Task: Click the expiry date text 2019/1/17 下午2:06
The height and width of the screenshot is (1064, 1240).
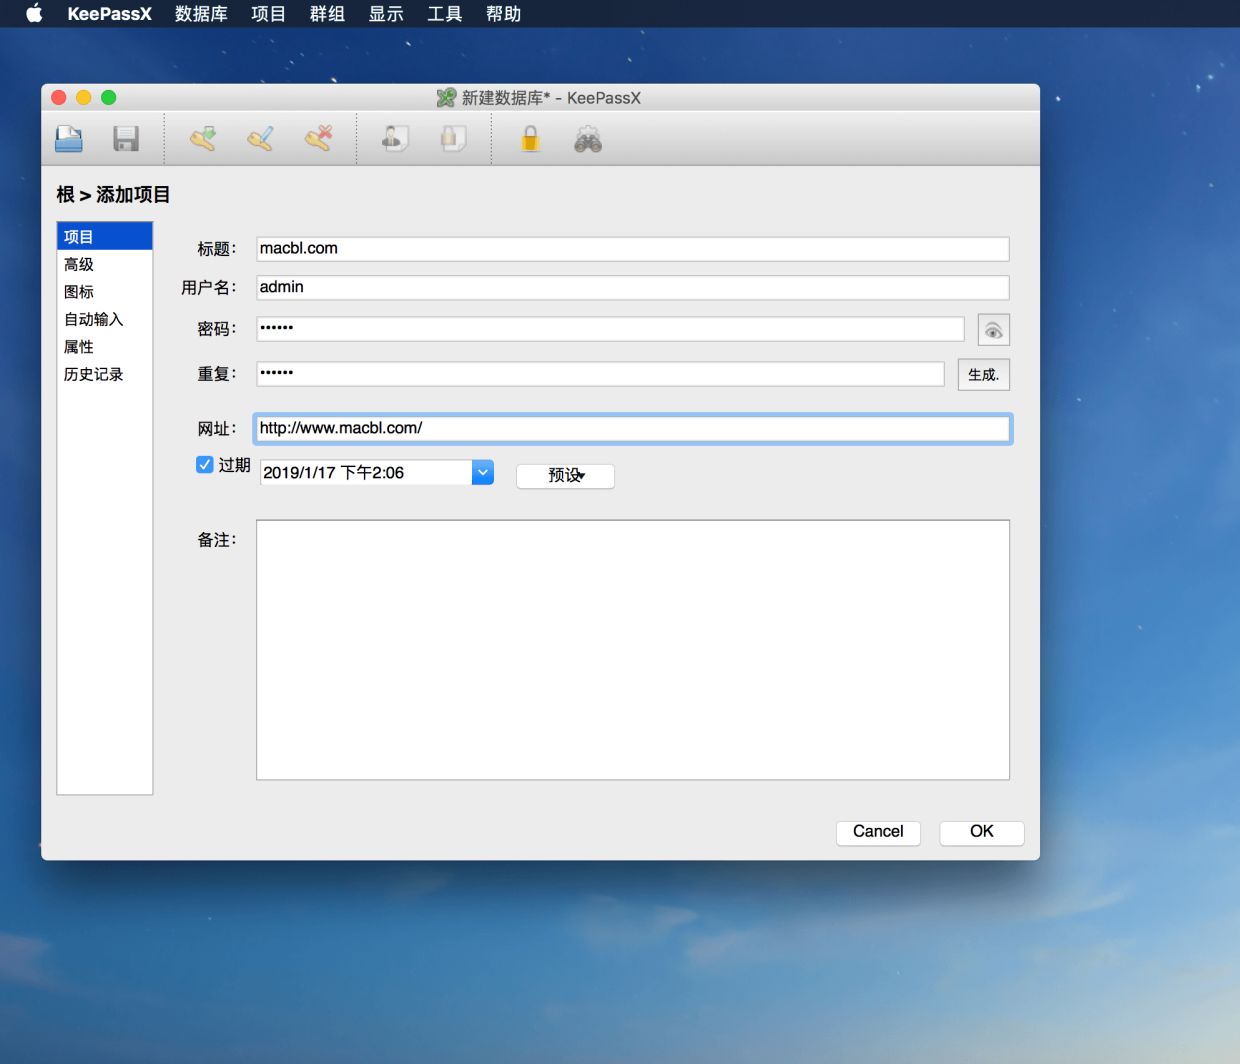Action: 334,472
